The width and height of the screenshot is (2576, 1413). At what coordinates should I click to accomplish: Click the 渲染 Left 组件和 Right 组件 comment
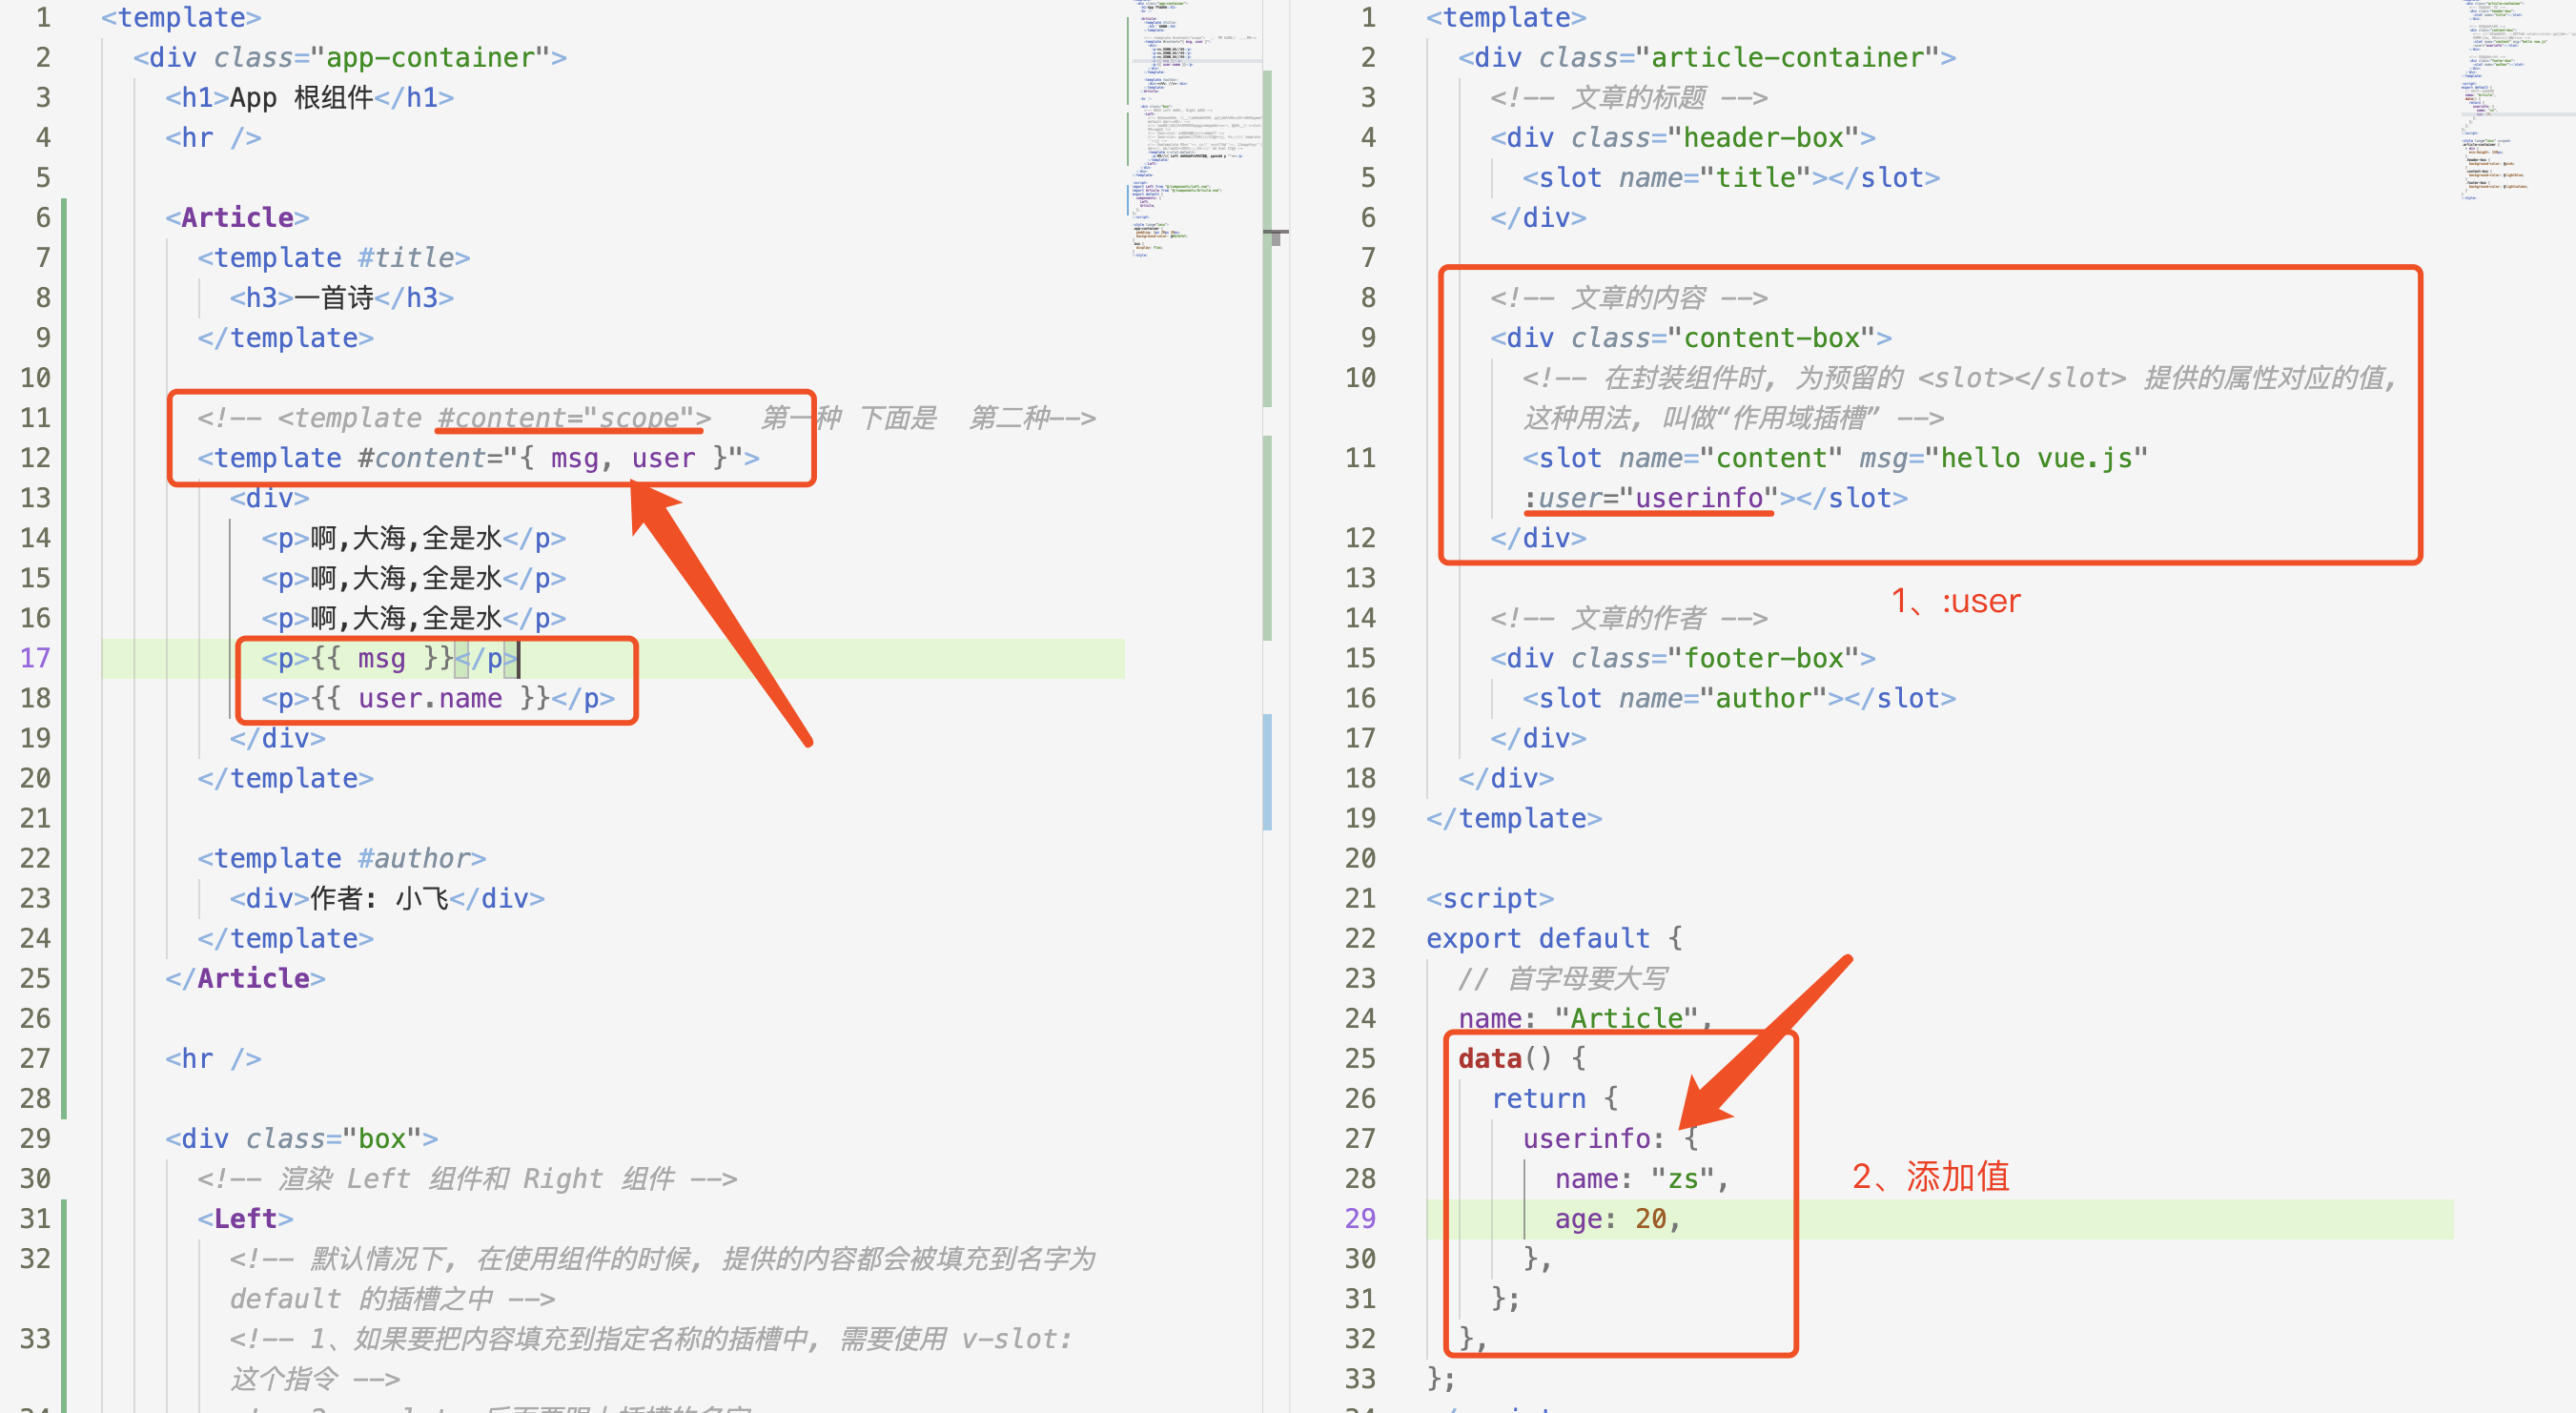(467, 1178)
